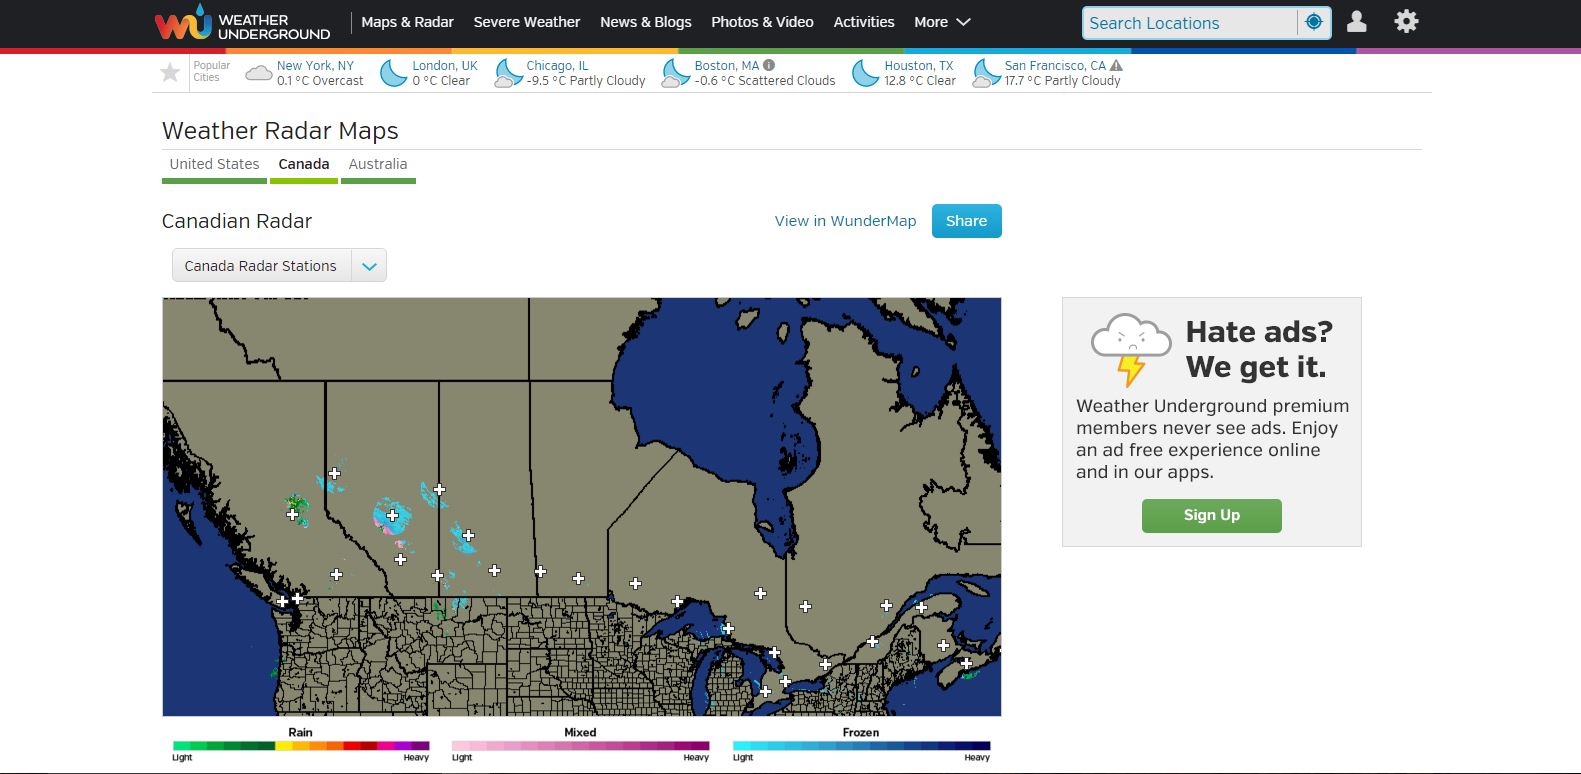Open News & Blogs menu

click(x=646, y=22)
